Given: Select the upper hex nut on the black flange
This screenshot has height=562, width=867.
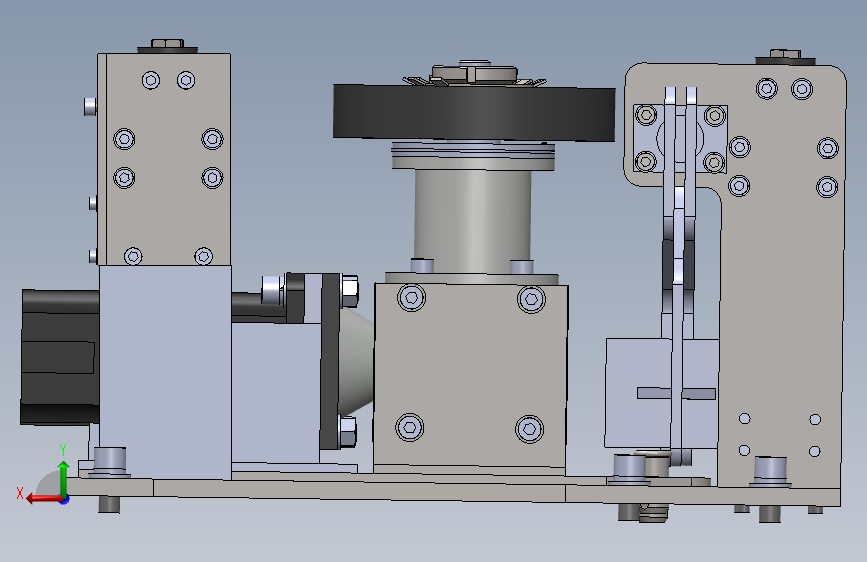Looking at the screenshot, I should (x=349, y=290).
